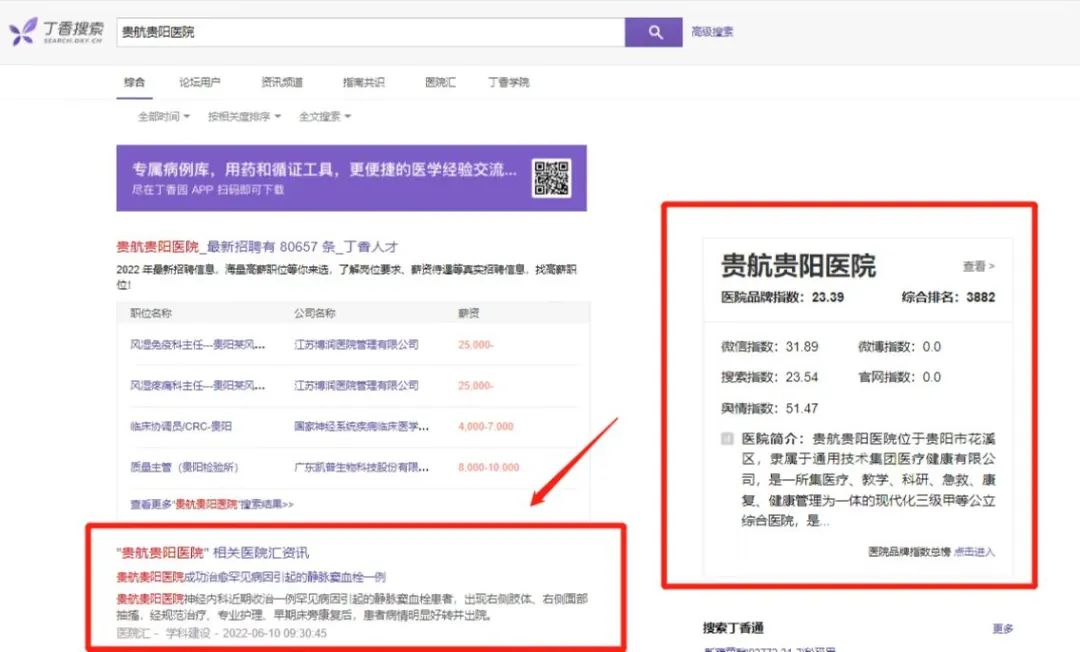
Task: Click 更多 beside 搜索丁香通
Action: (x=1003, y=629)
